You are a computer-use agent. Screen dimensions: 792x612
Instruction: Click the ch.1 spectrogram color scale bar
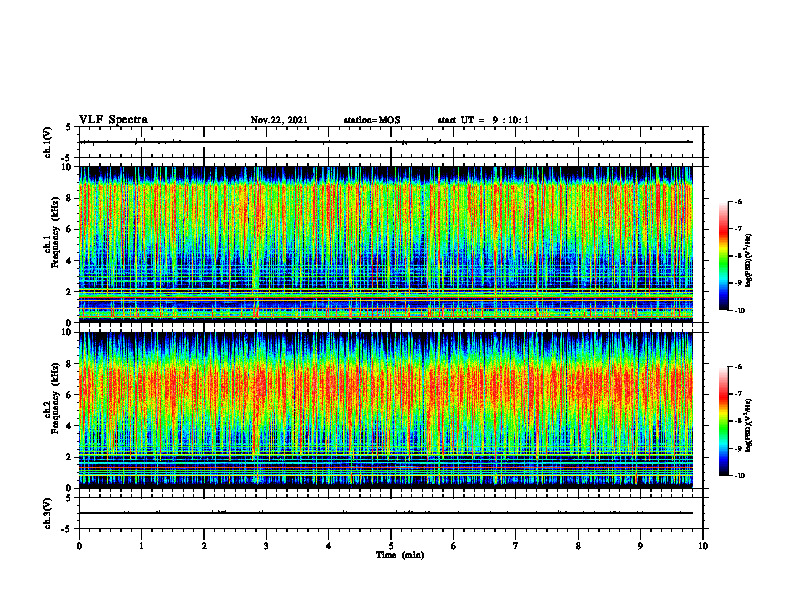(x=723, y=256)
